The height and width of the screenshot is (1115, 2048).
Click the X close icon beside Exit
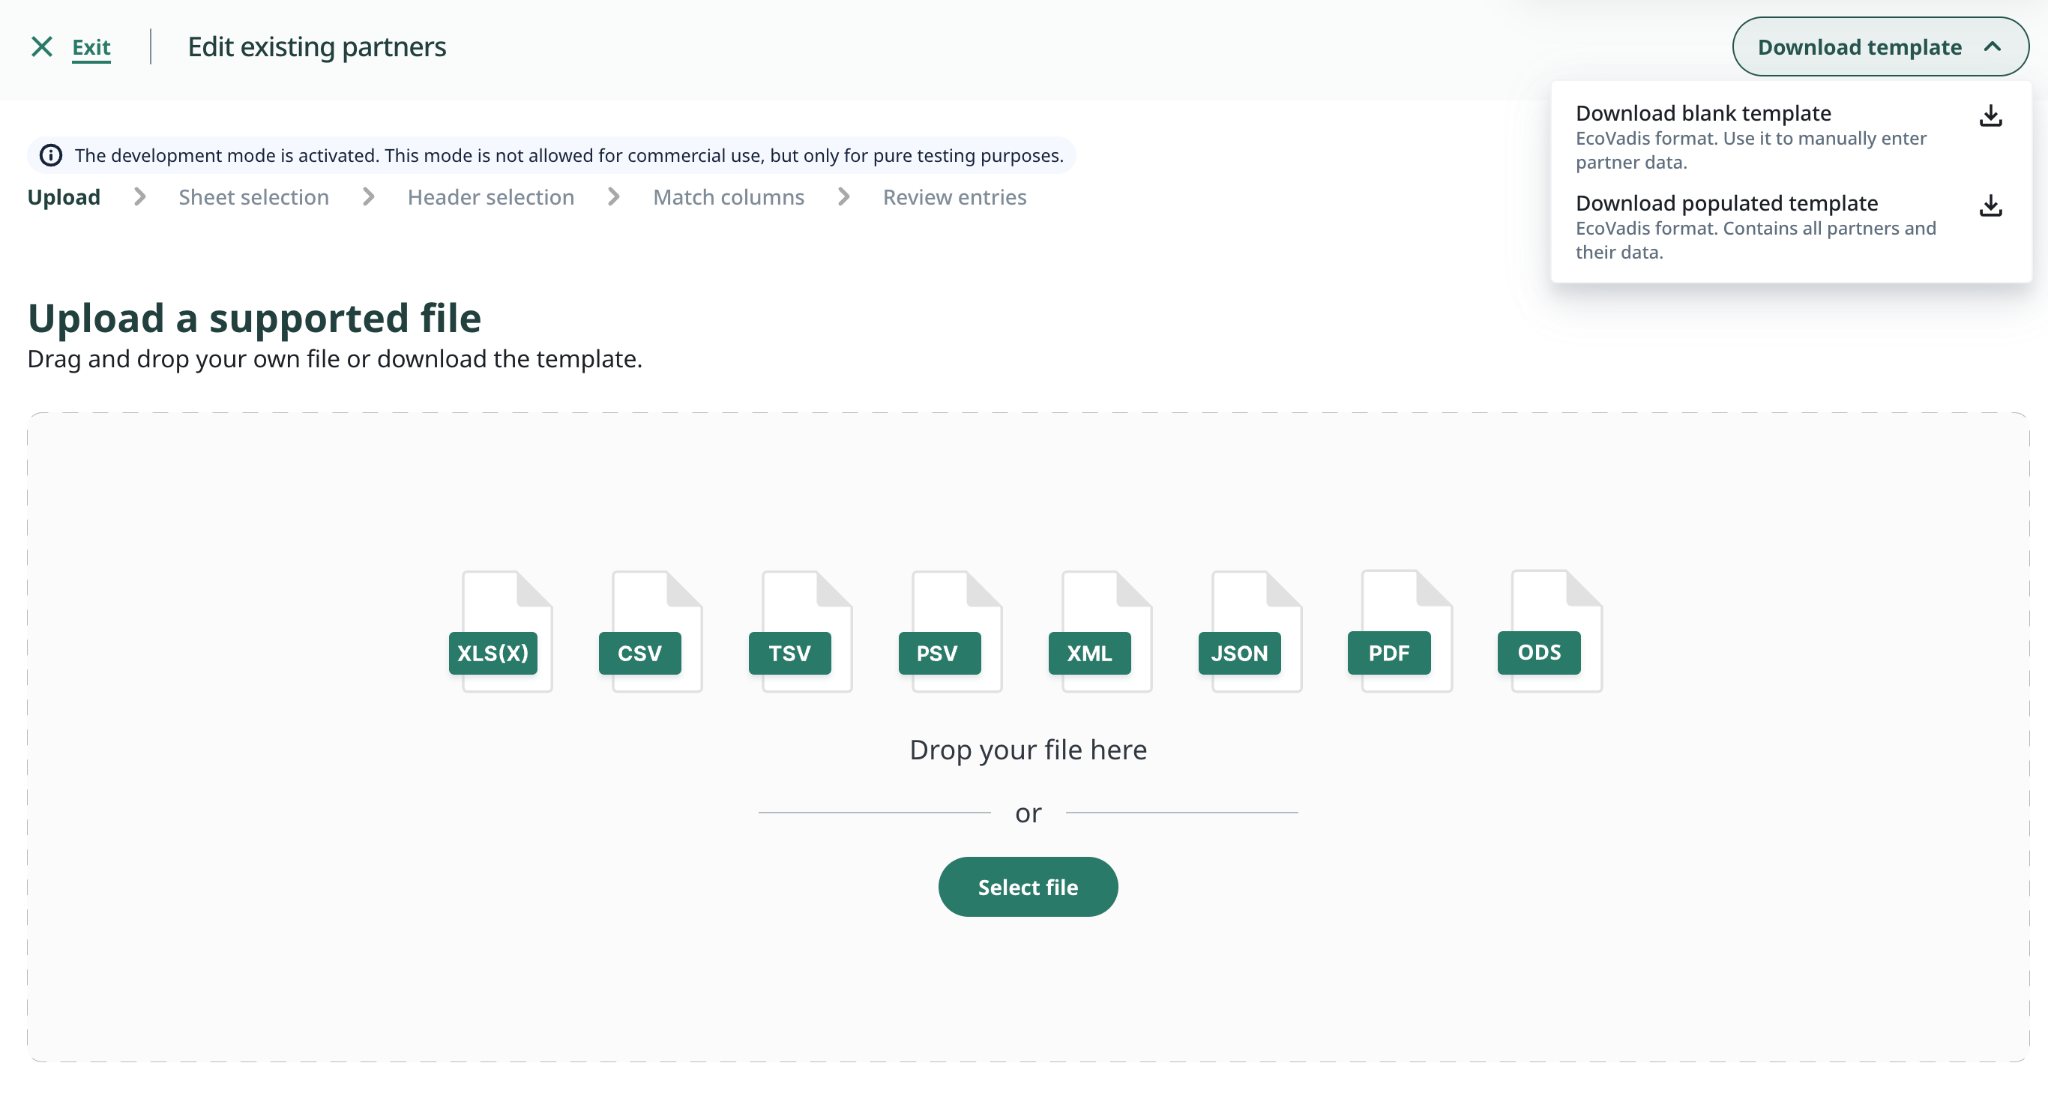(42, 47)
